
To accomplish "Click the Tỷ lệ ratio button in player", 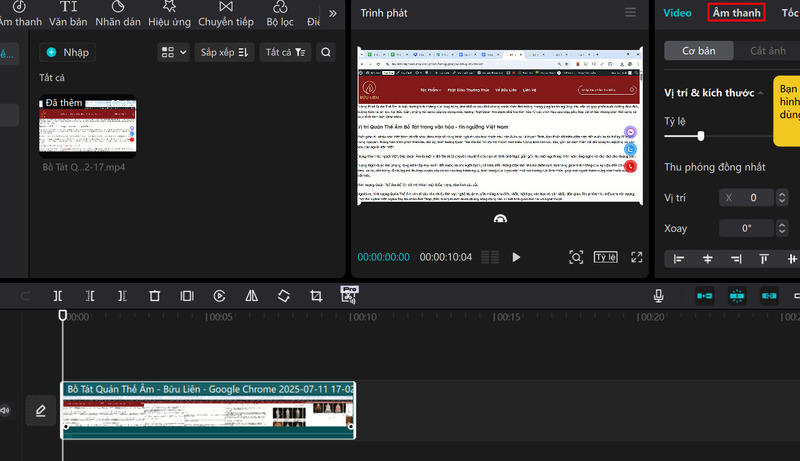I will [605, 257].
